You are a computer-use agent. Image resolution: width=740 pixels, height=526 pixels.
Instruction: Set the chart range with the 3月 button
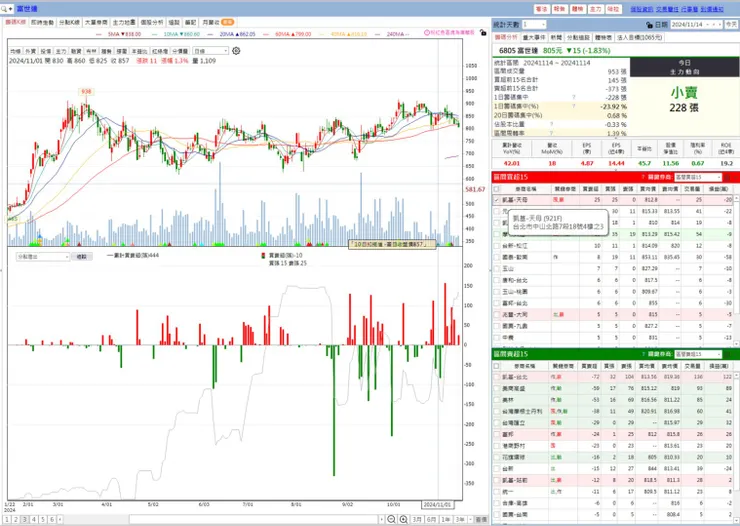[417, 519]
